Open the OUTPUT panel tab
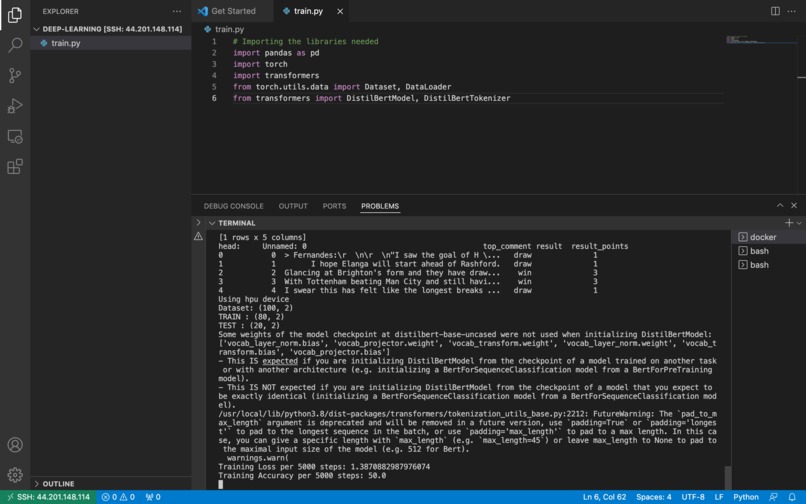The width and height of the screenshot is (806, 504). click(293, 206)
